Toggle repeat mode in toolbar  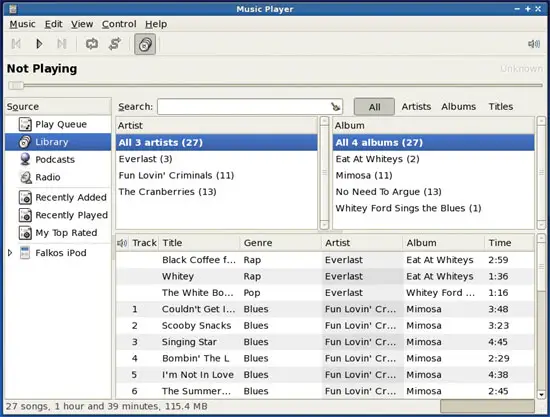pyautogui.click(x=92, y=44)
